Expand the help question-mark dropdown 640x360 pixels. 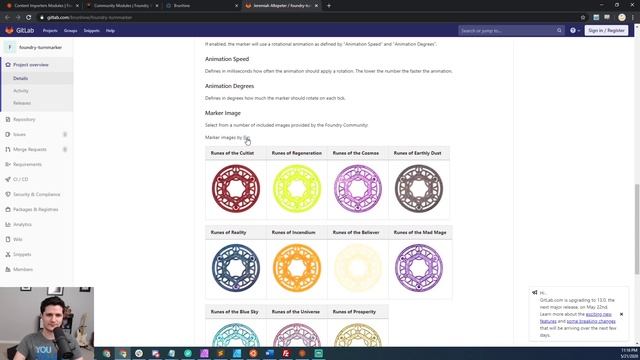(575, 31)
